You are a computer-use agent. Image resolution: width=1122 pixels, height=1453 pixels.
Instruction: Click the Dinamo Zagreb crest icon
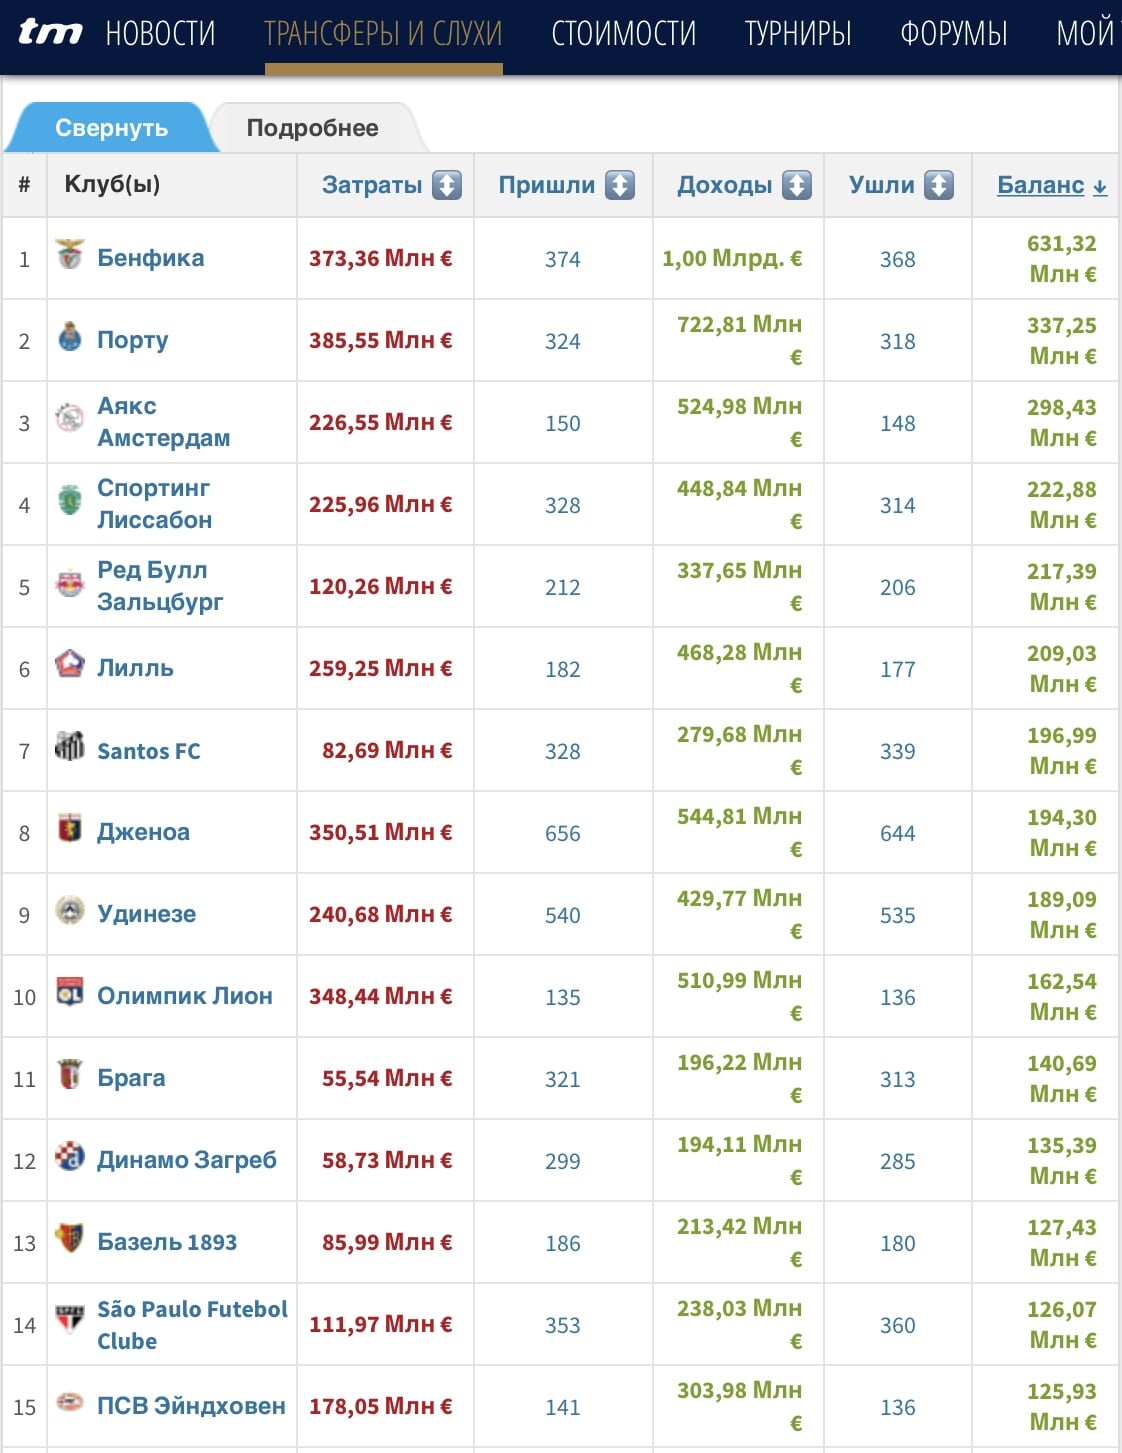click(x=70, y=1157)
